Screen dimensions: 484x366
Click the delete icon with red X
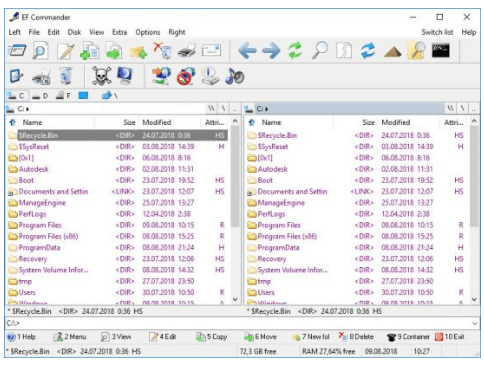click(x=162, y=51)
